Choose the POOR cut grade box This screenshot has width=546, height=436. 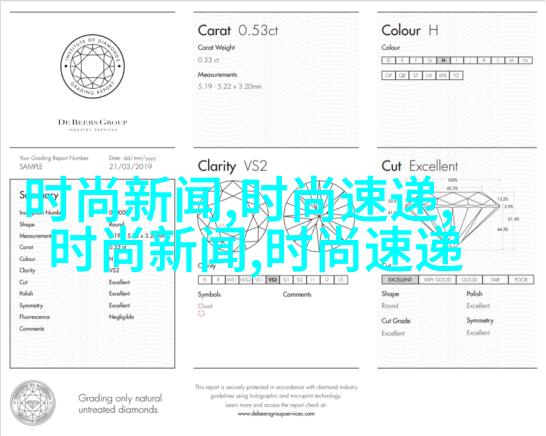(521, 280)
